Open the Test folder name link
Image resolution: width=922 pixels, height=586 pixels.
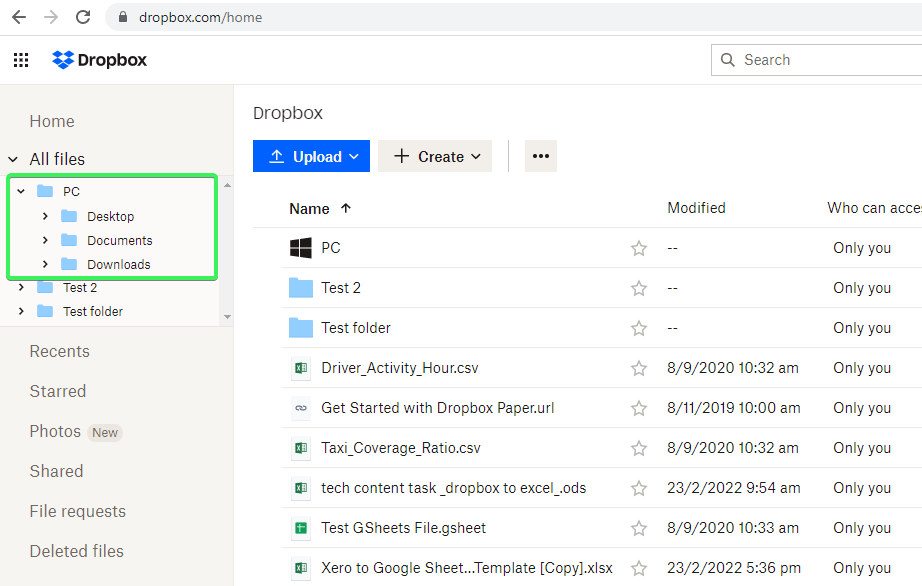356,328
